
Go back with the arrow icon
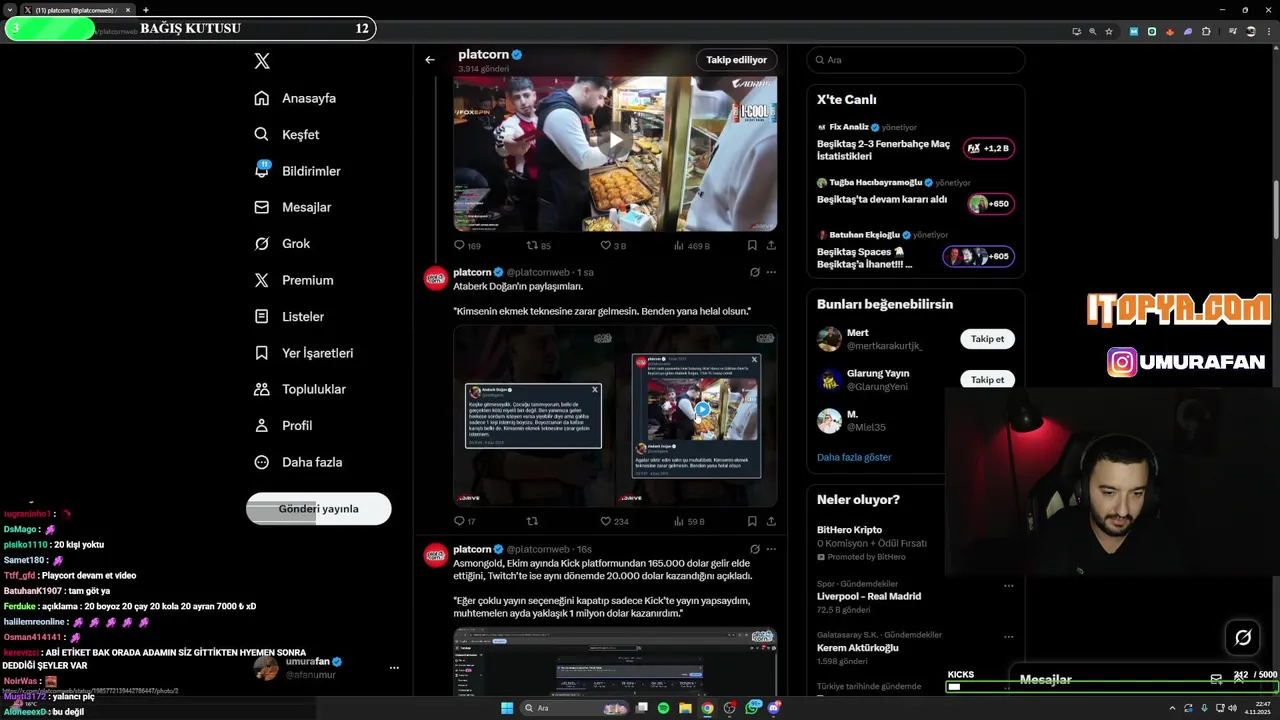pyautogui.click(x=430, y=60)
